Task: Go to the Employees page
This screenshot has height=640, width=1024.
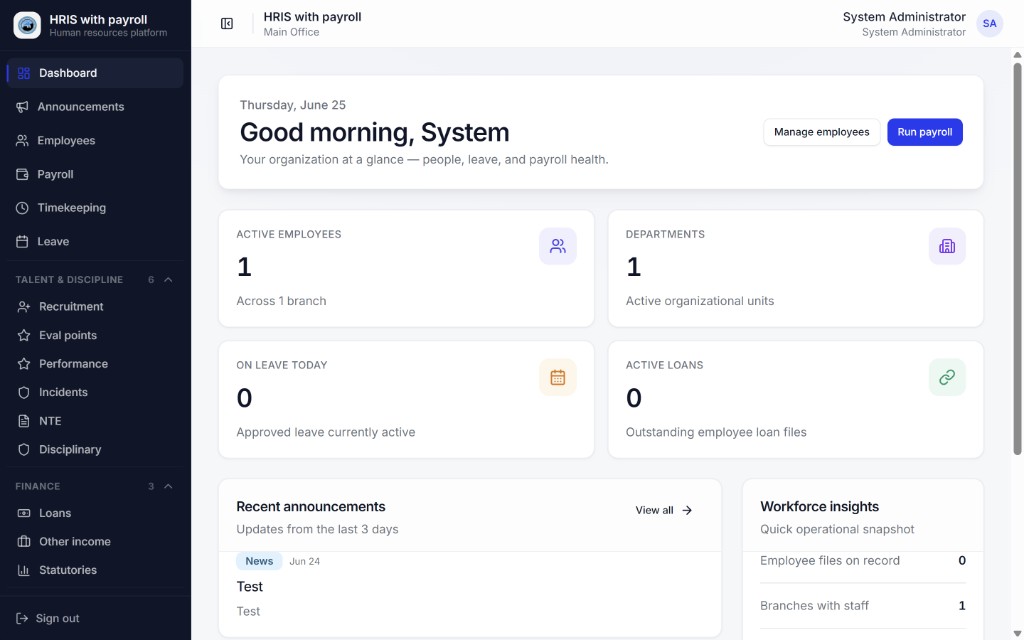Action: [95, 140]
